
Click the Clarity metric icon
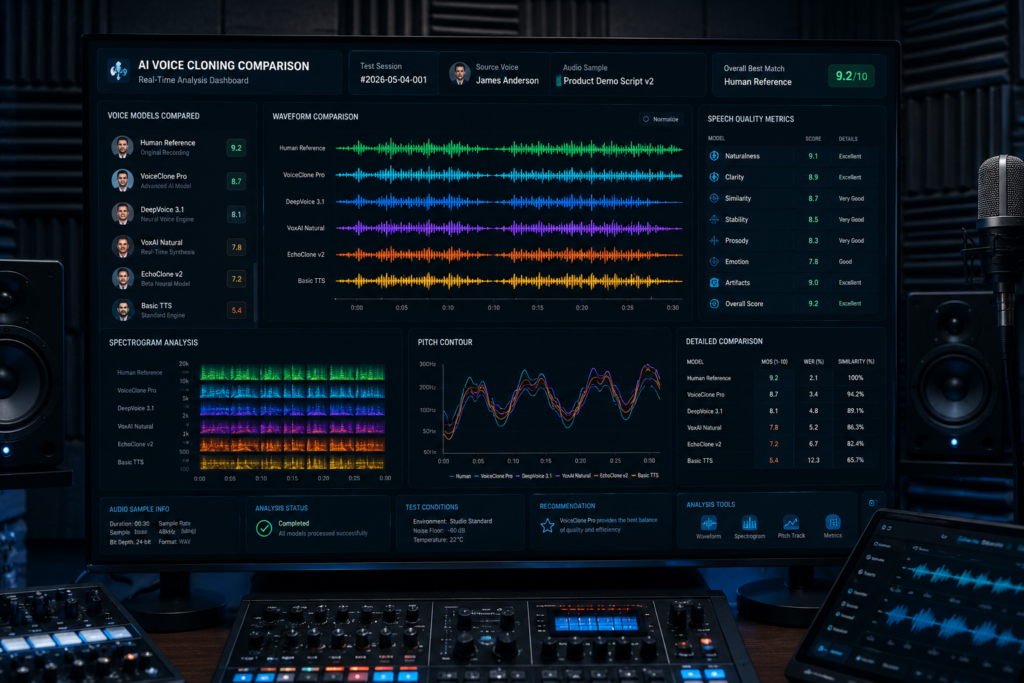pos(714,177)
